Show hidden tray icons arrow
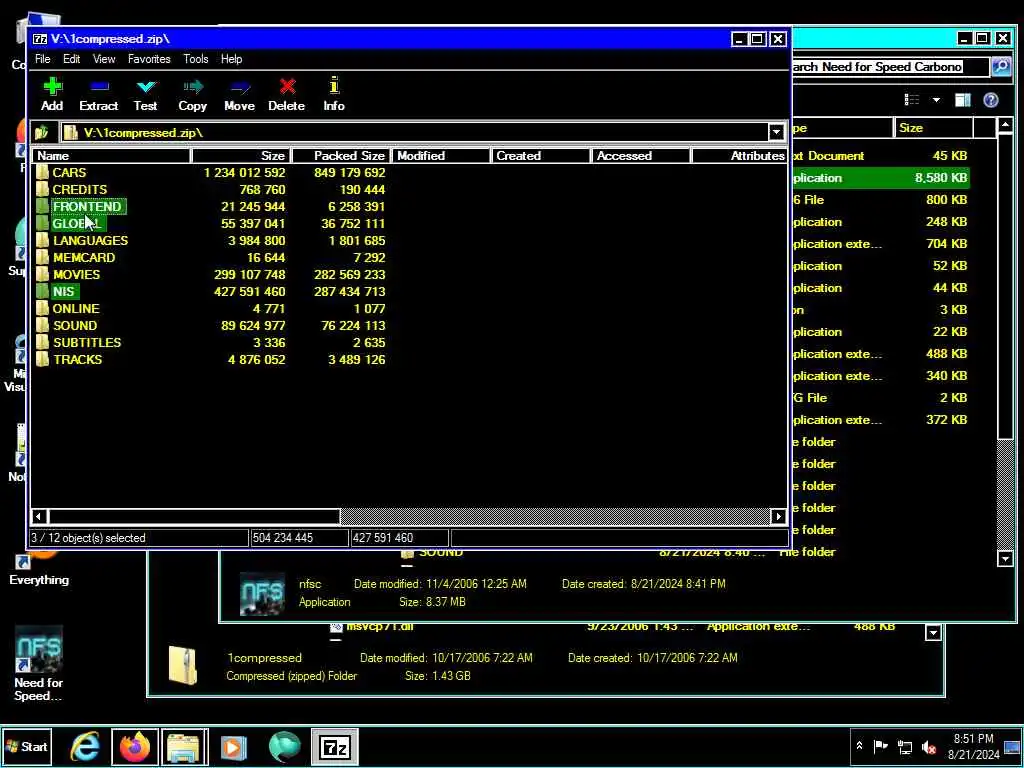1024x768 pixels. point(859,746)
